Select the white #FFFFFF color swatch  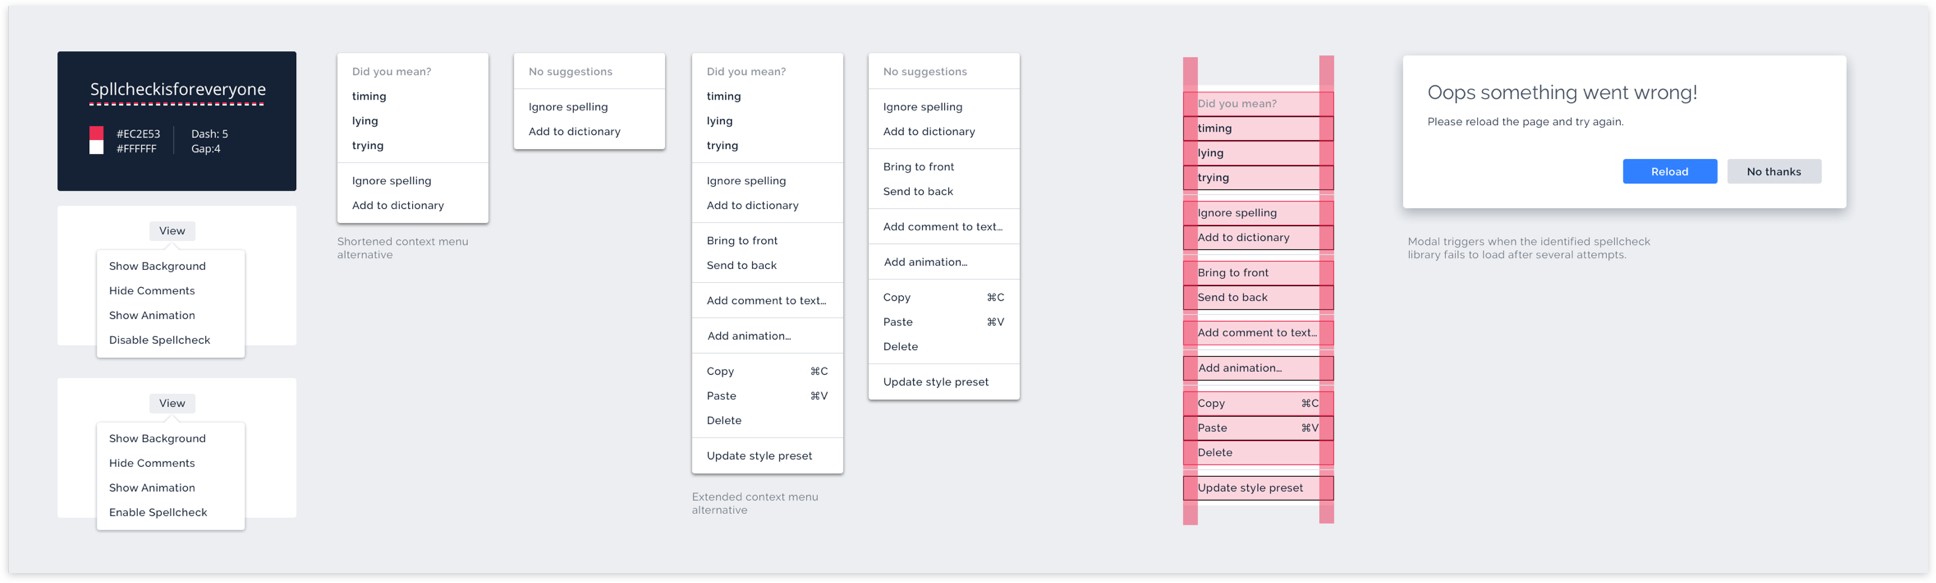97,148
